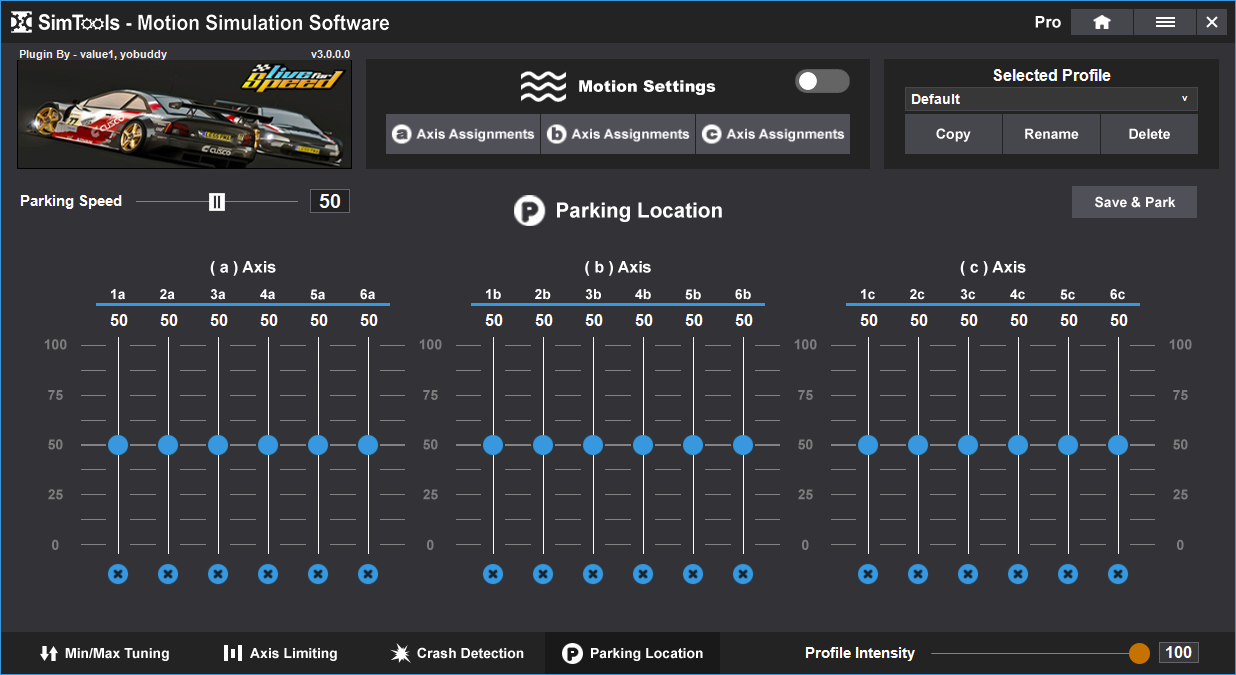Click the reset X icon under axis 1c
The width and height of the screenshot is (1236, 675).
click(x=868, y=574)
